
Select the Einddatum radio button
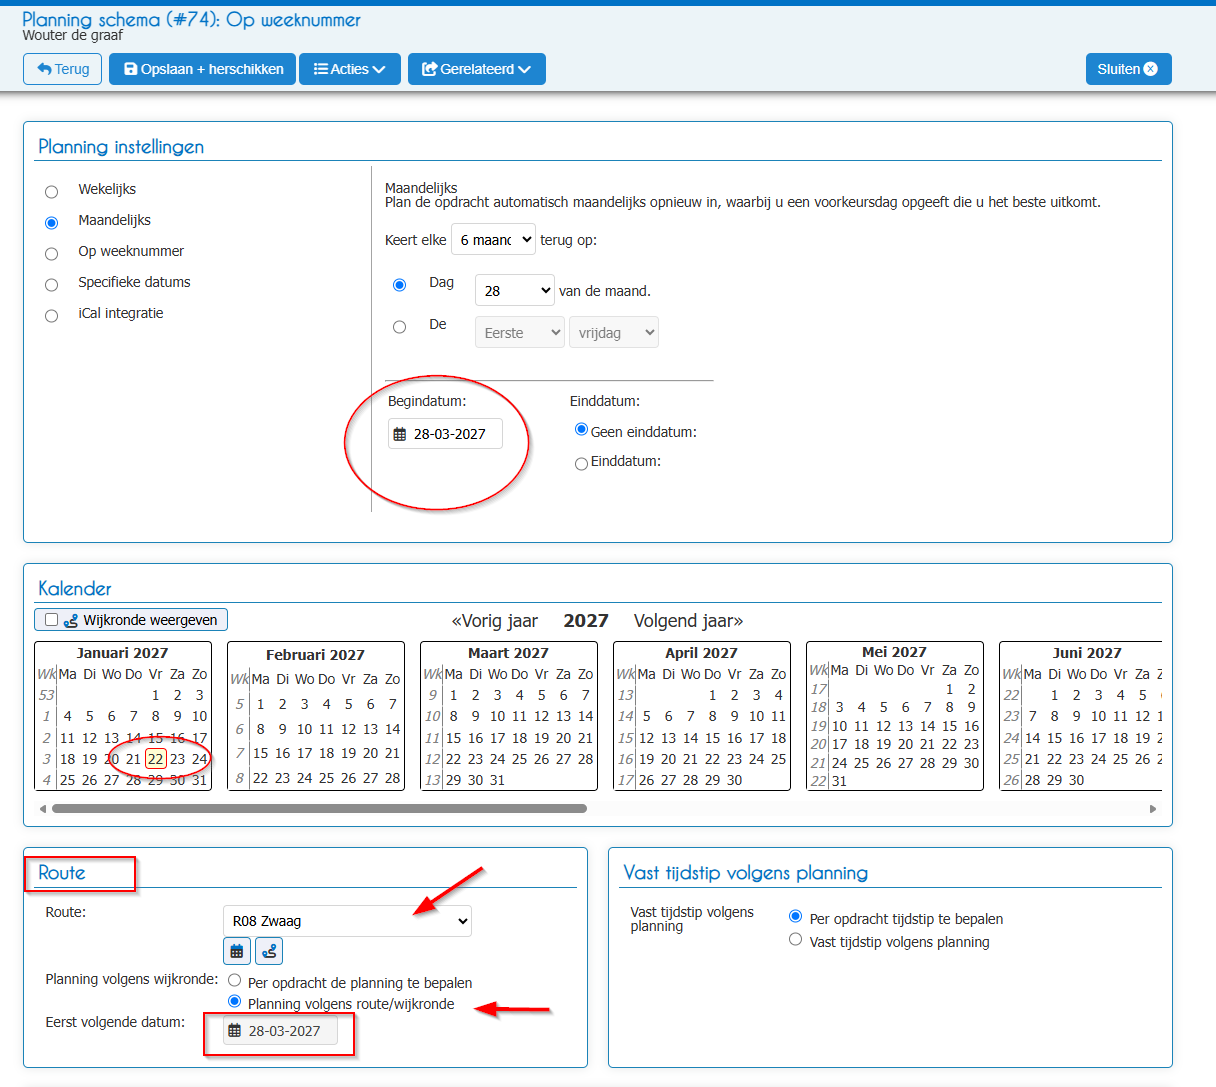click(x=581, y=464)
